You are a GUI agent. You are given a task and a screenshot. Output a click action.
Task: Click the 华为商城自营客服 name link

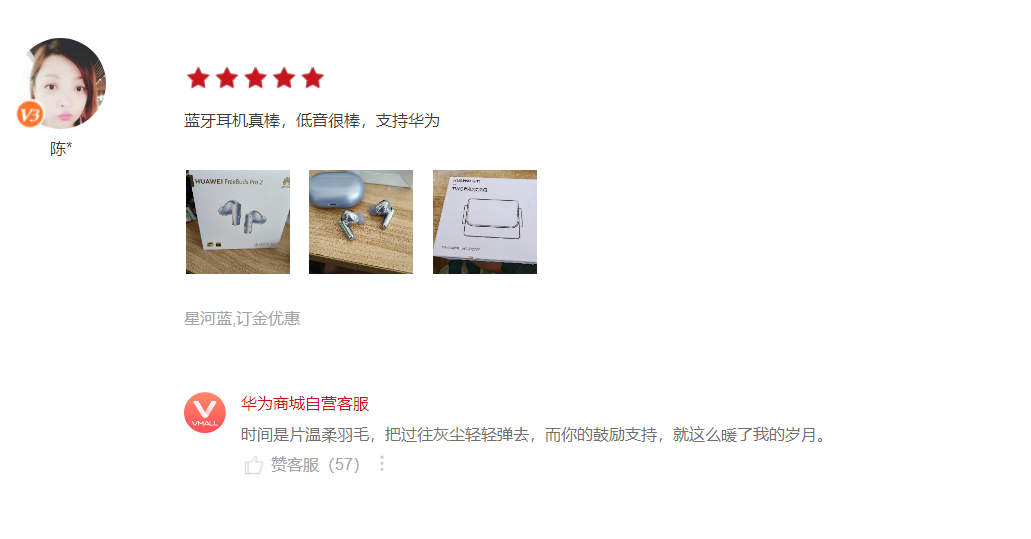click(305, 404)
